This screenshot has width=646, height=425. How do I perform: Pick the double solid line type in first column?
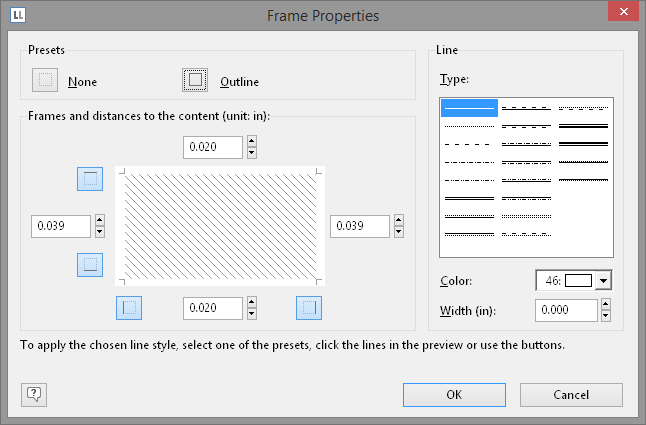click(469, 198)
